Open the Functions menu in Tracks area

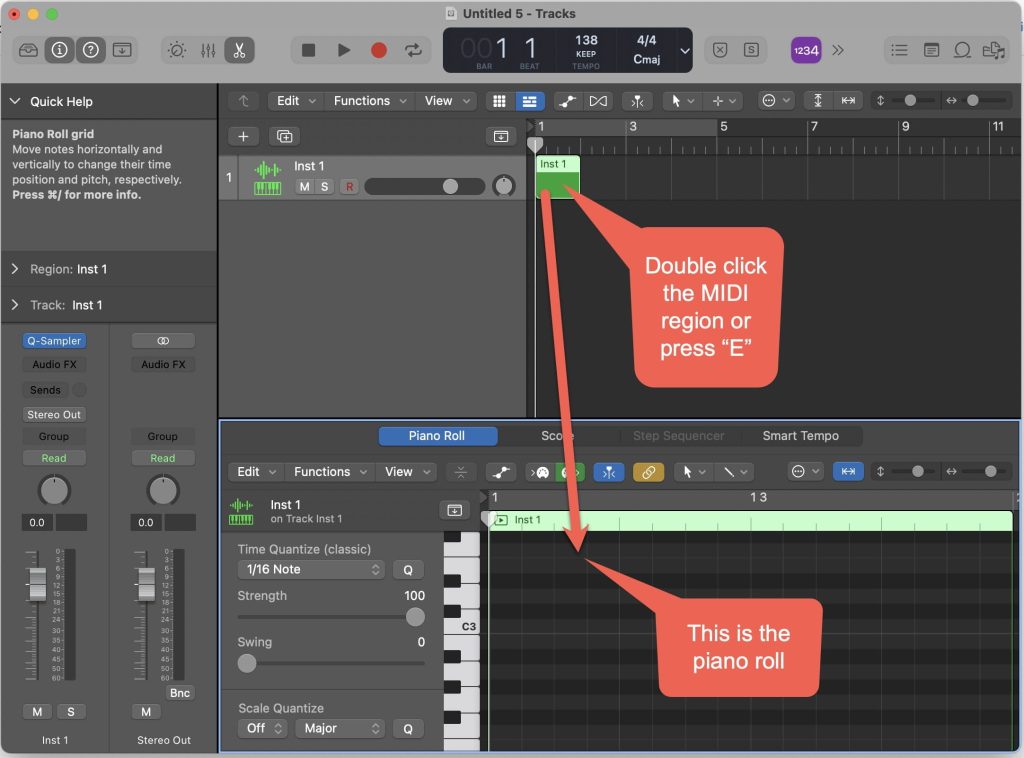(x=370, y=101)
